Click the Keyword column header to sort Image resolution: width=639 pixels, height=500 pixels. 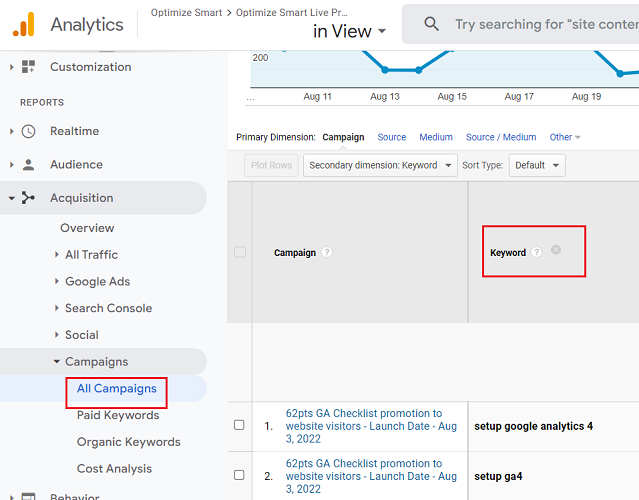(508, 253)
